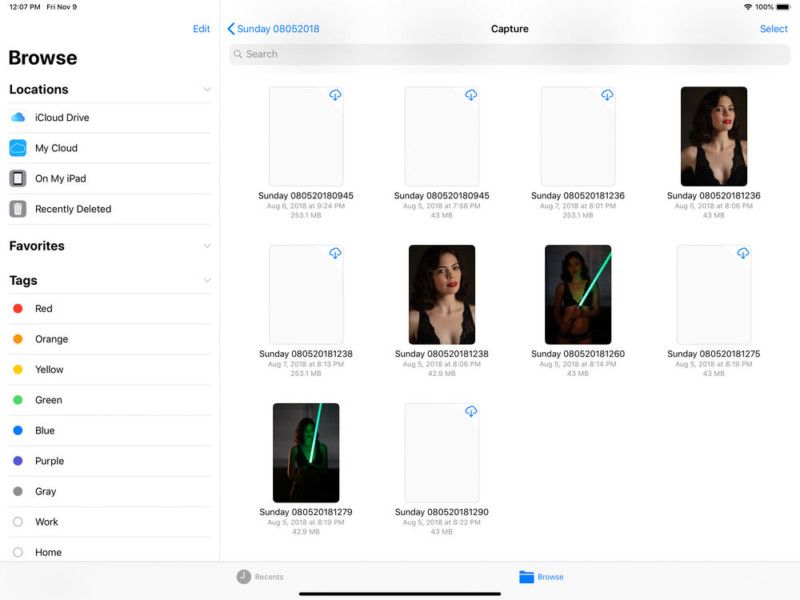The image size is (800, 600).
Task: Tap download icon on Sunday 080520181275
Action: 743,253
